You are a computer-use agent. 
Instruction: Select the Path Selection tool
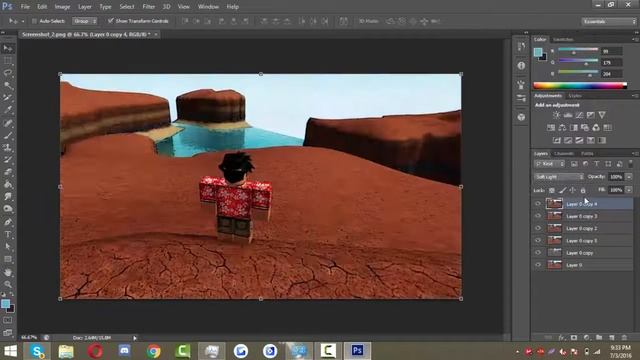click(x=8, y=247)
